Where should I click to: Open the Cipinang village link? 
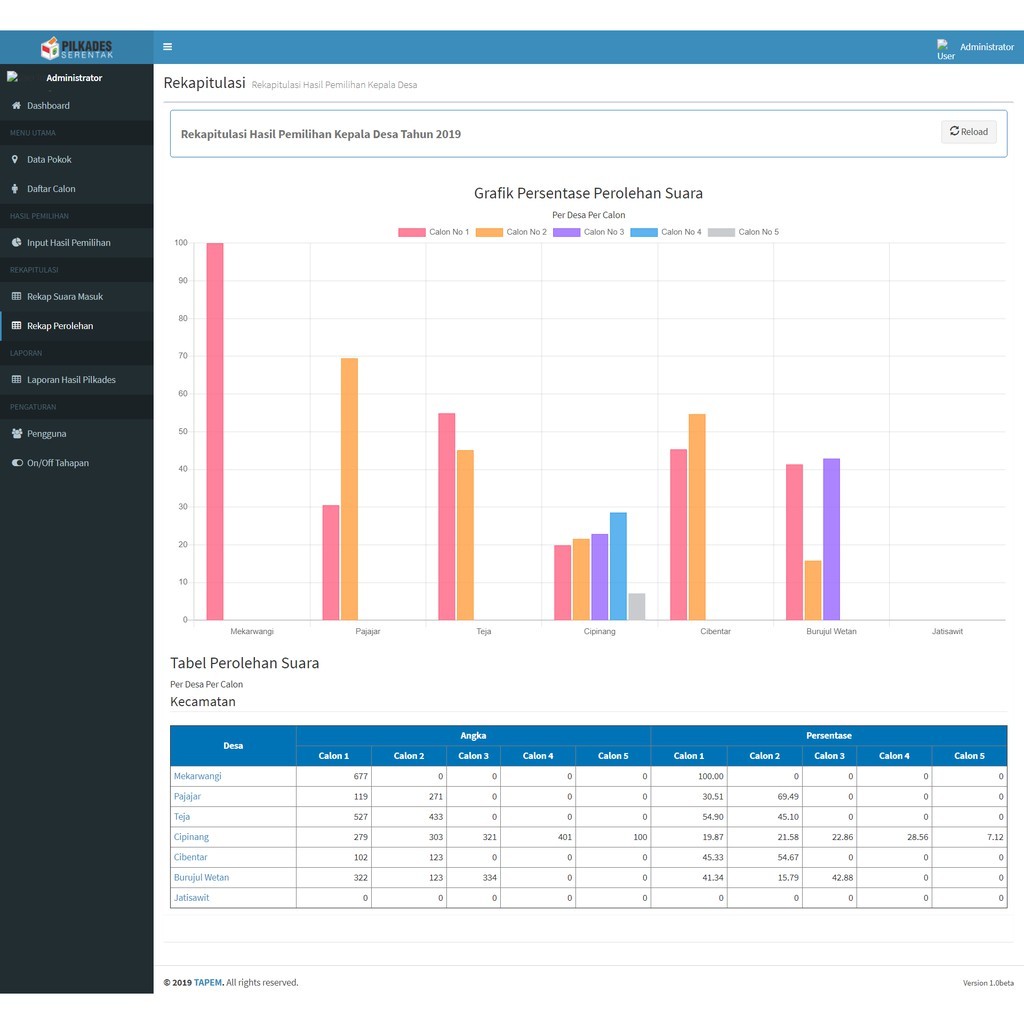pos(191,837)
